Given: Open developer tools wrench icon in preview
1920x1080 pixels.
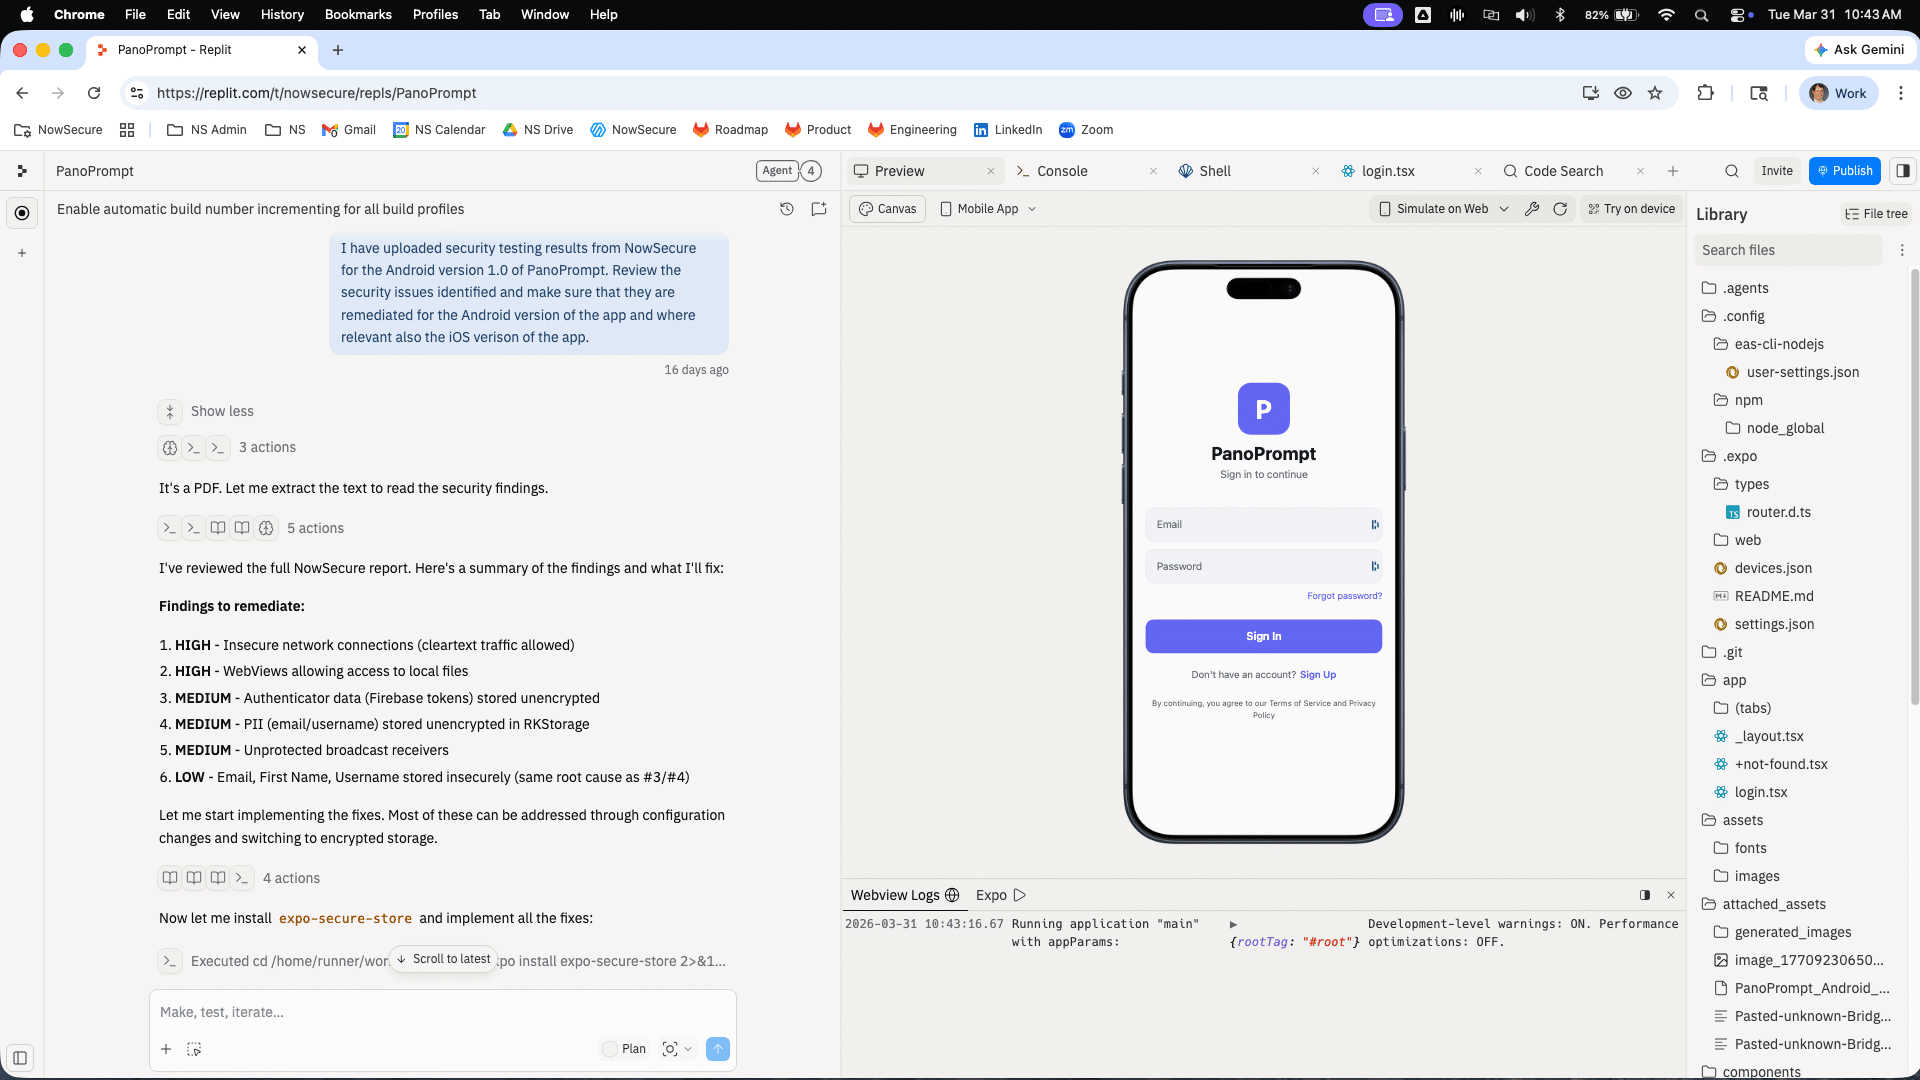Looking at the screenshot, I should (x=1532, y=209).
